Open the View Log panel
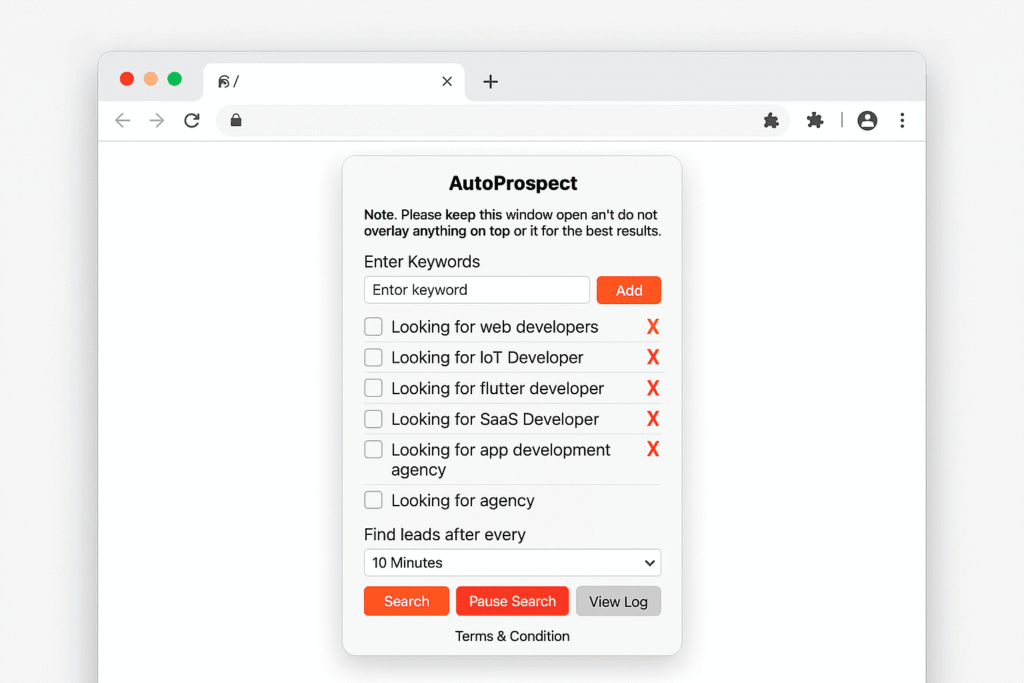 (x=618, y=601)
